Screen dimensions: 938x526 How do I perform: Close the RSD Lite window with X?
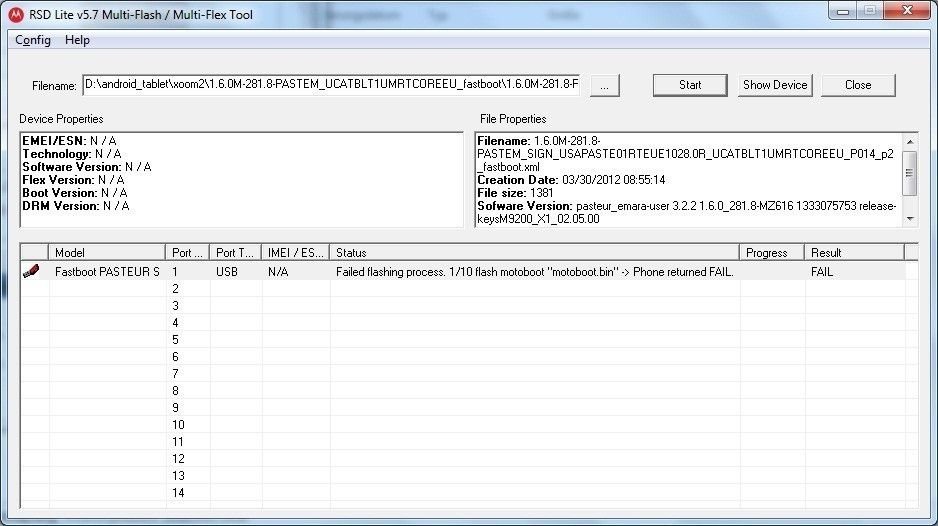[x=907, y=11]
